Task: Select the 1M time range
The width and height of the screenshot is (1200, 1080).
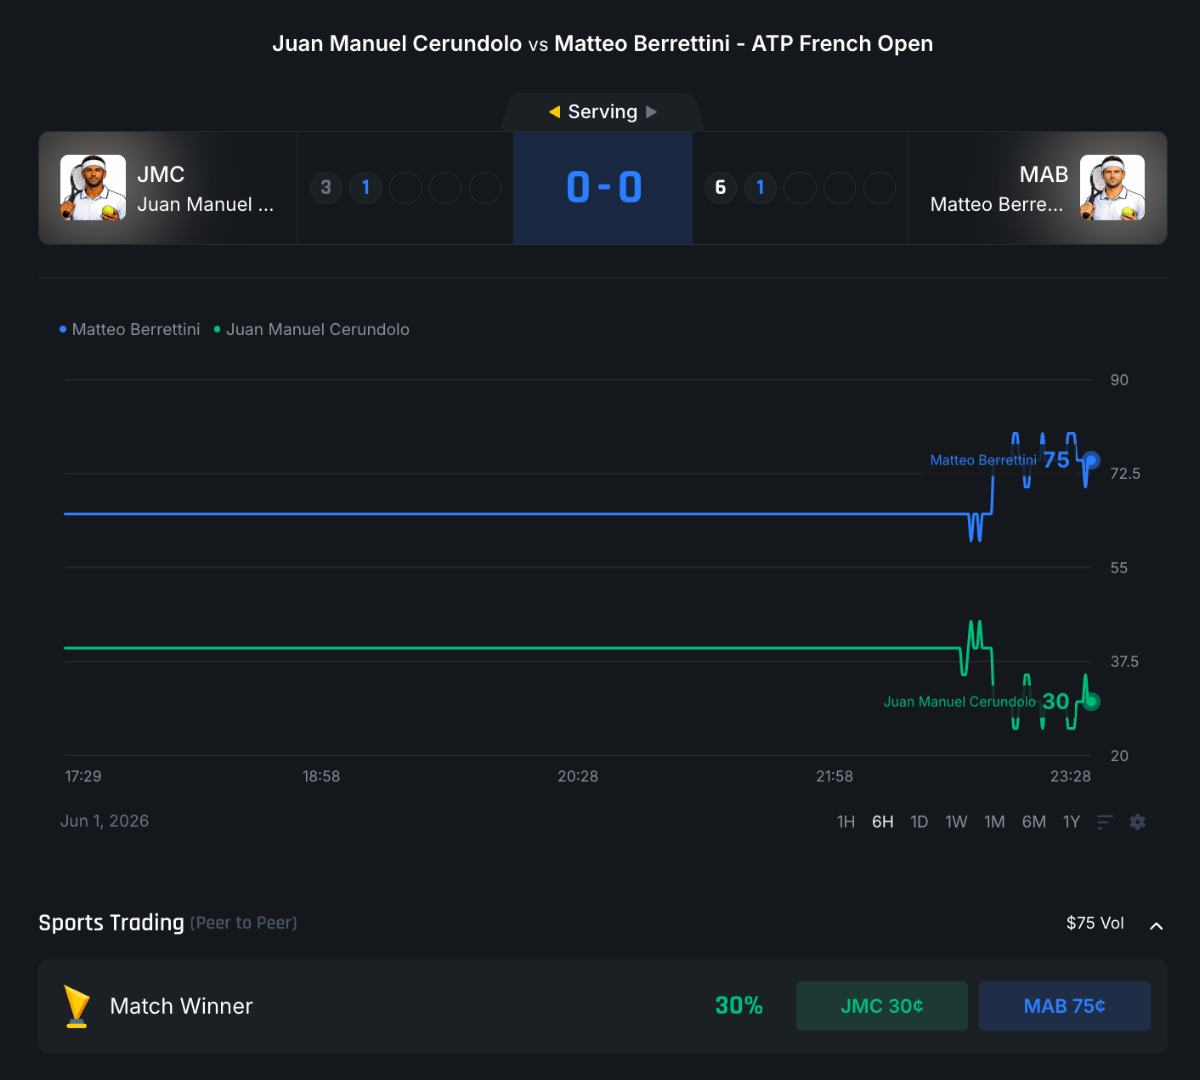Action: pos(994,822)
